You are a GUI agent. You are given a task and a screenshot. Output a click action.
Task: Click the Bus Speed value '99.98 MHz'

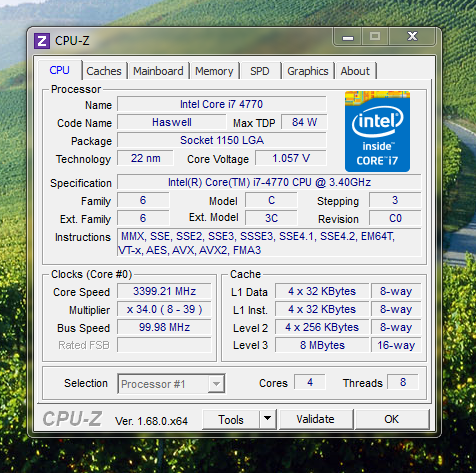point(164,327)
